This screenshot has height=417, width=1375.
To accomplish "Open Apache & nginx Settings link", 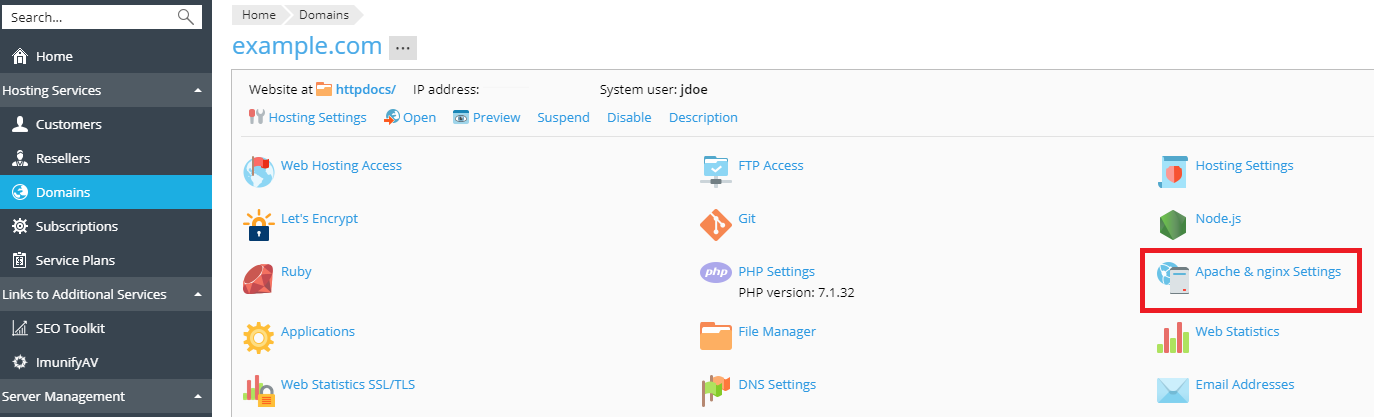I will coord(1267,272).
